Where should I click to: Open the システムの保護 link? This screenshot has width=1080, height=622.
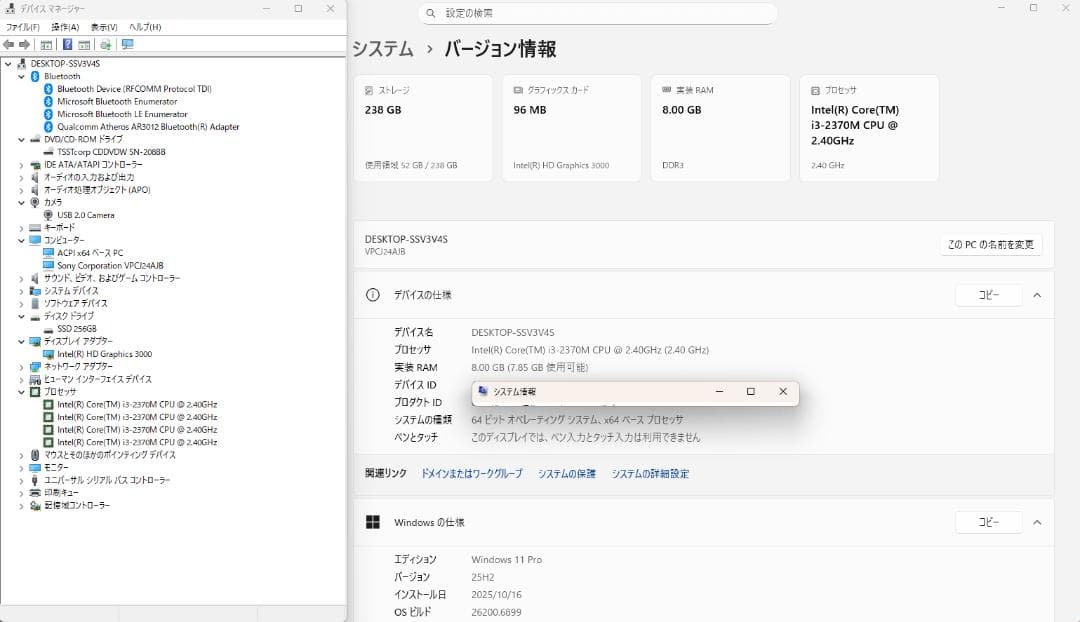(x=565, y=473)
